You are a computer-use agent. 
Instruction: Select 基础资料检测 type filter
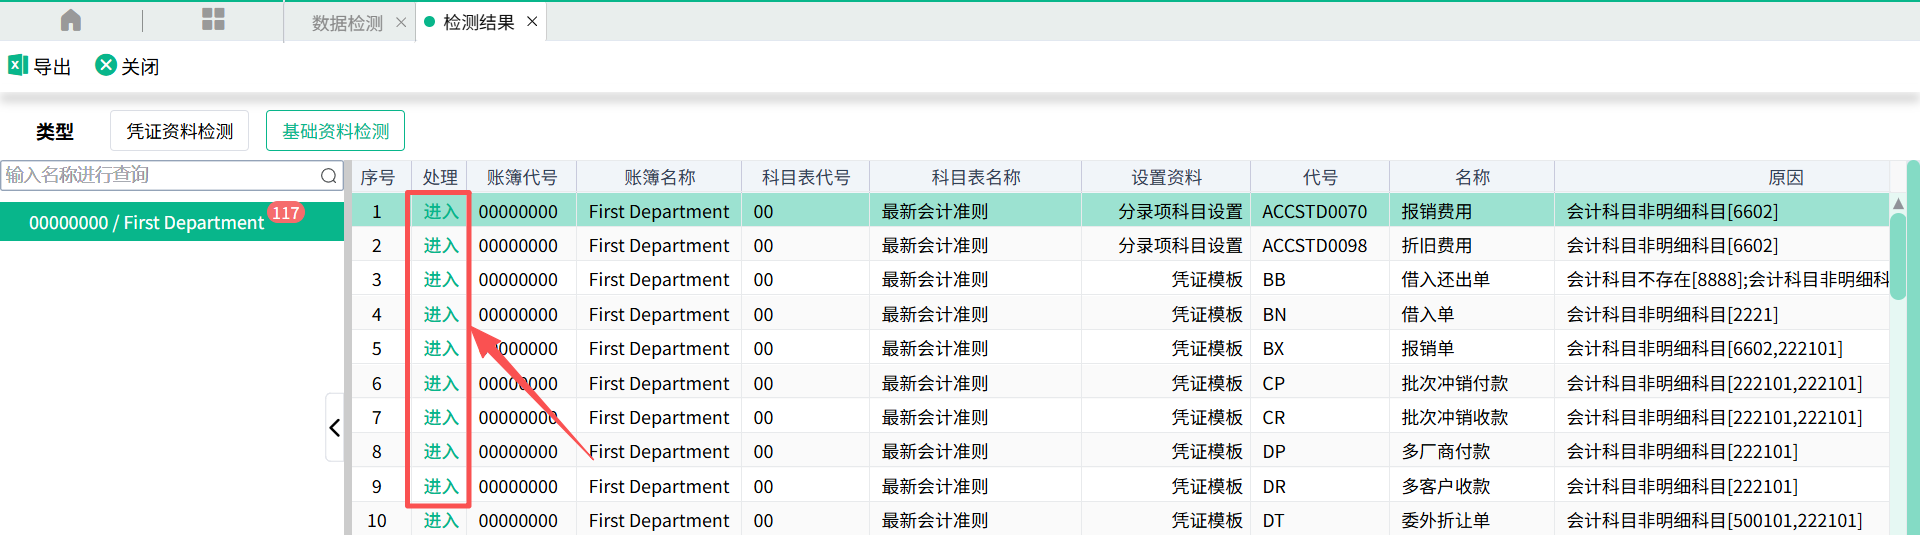click(x=335, y=131)
